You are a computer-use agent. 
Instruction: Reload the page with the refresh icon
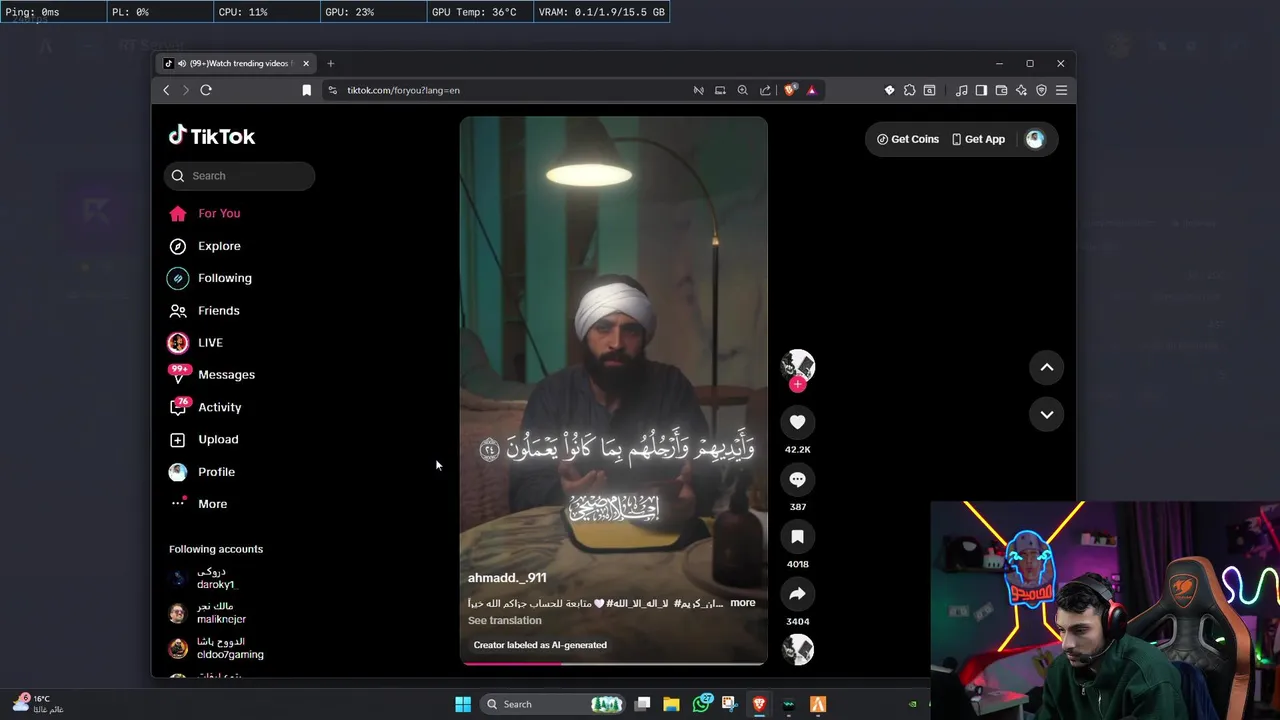coord(206,90)
